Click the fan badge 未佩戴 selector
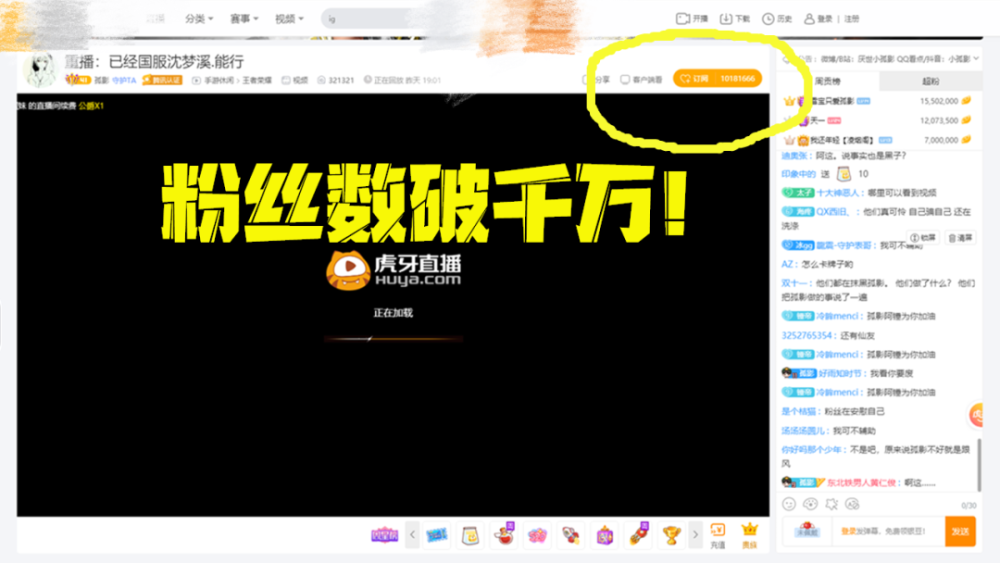 (x=807, y=530)
